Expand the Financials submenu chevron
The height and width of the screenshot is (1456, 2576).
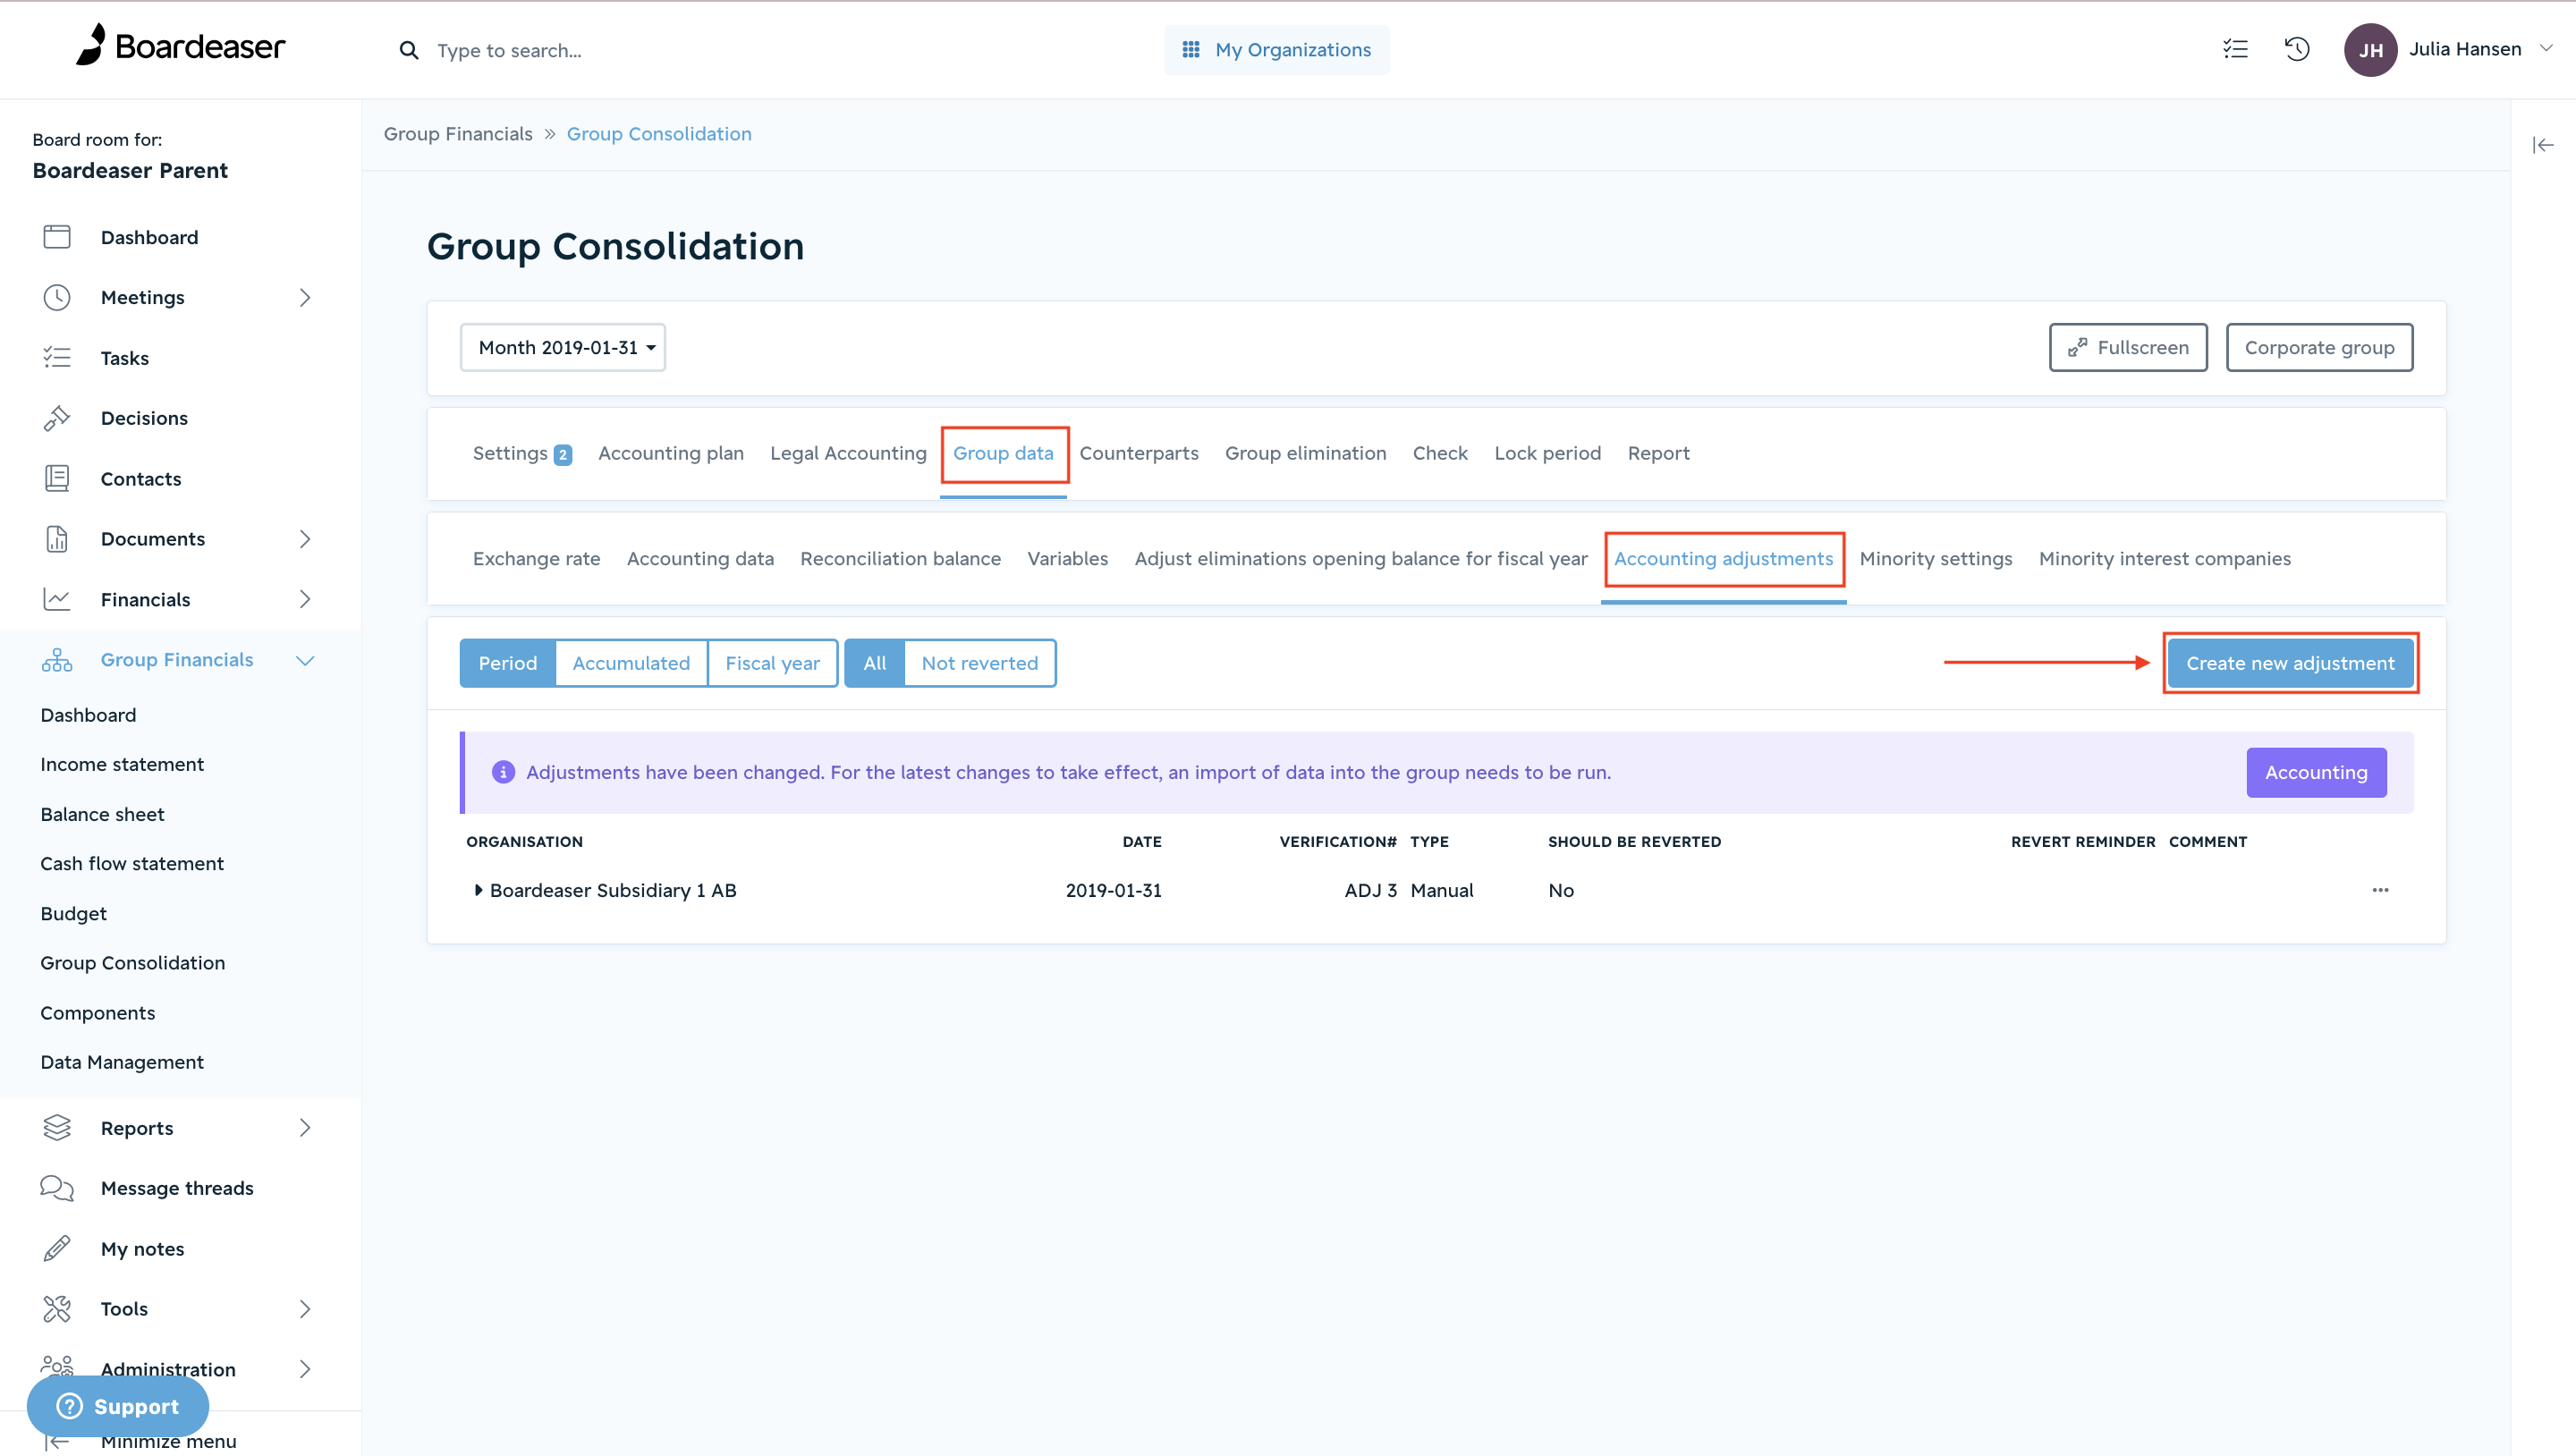click(305, 599)
